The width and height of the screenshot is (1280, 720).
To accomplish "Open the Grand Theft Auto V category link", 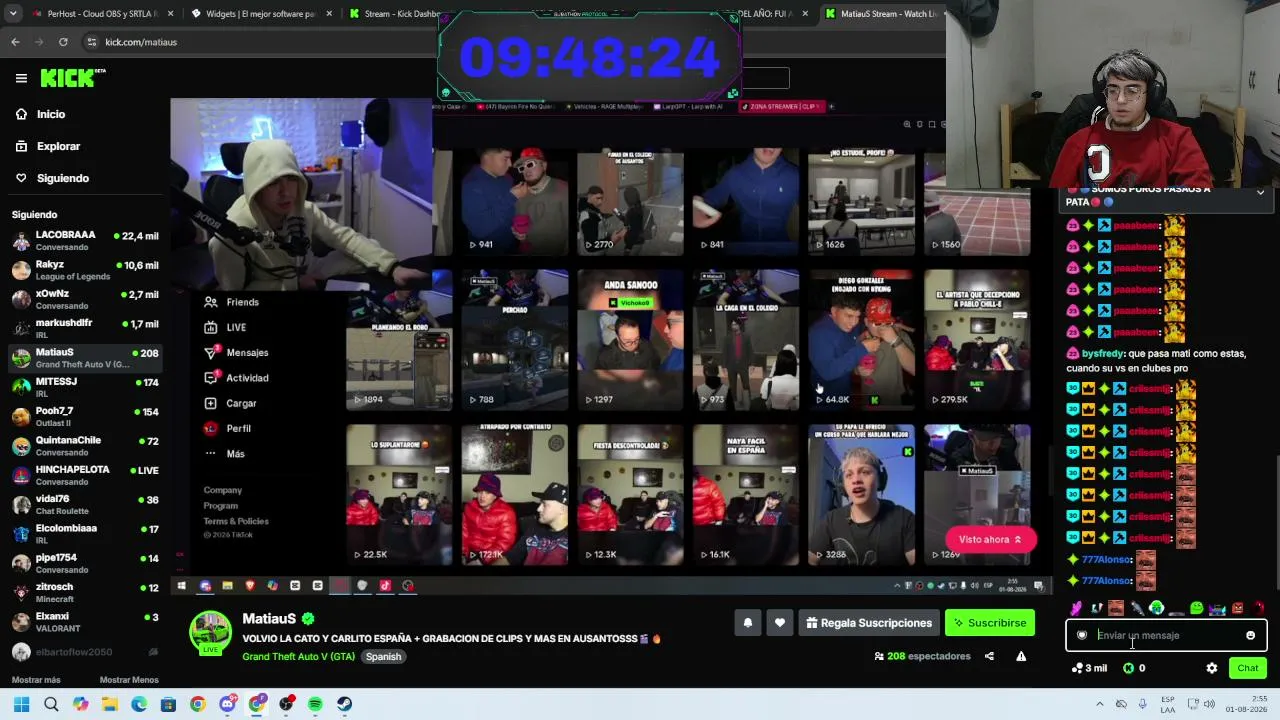I will tap(298, 657).
